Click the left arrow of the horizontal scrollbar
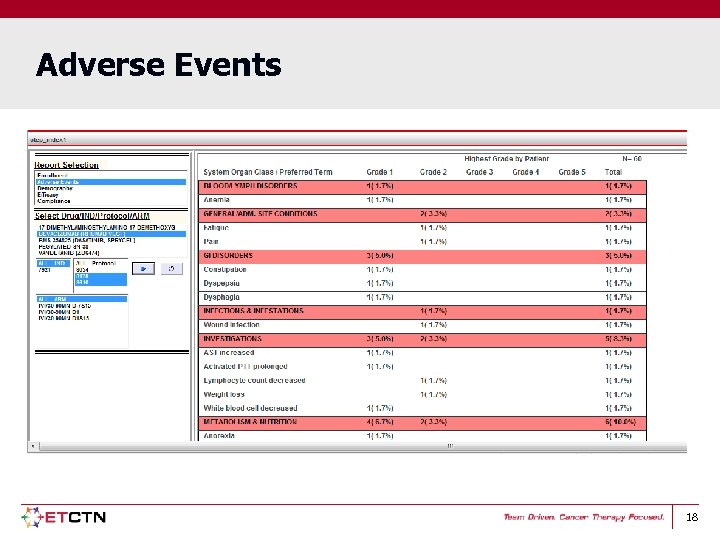720x540 pixels. pyautogui.click(x=33, y=446)
